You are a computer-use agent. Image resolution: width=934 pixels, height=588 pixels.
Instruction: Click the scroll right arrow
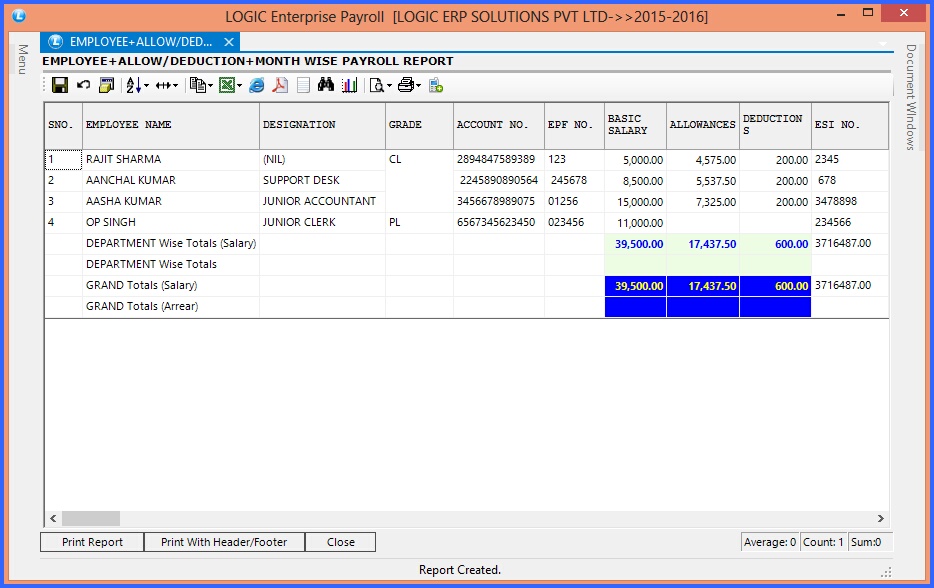click(880, 518)
